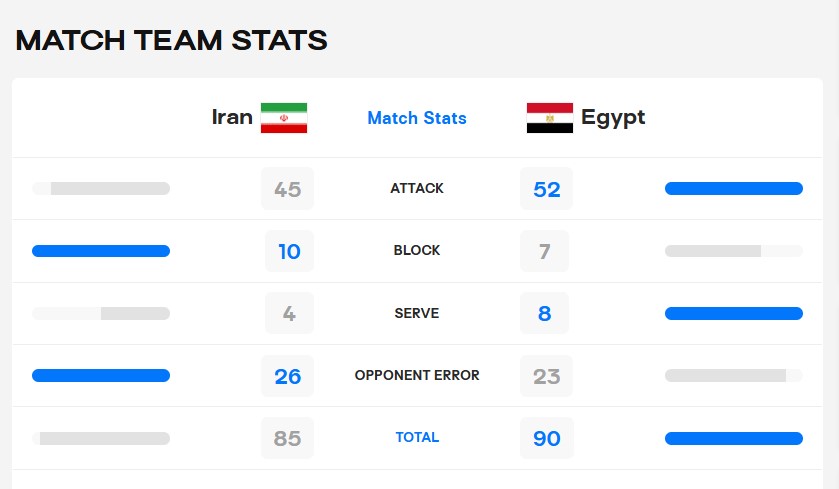Click Iran's block score 10
839x489 pixels.
(289, 251)
